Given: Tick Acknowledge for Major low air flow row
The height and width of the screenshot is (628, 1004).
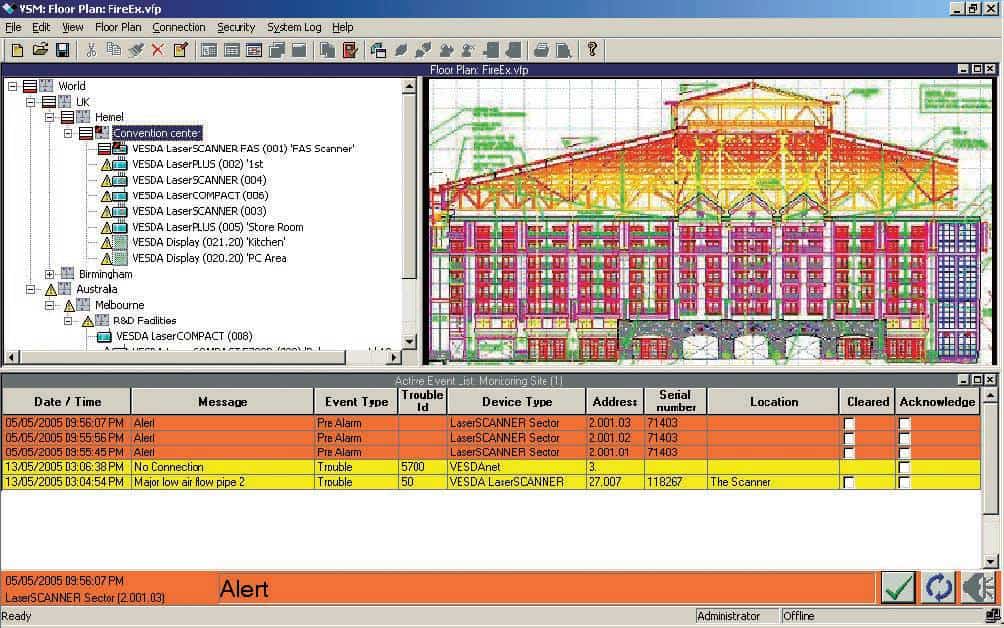Looking at the screenshot, I should [x=904, y=483].
